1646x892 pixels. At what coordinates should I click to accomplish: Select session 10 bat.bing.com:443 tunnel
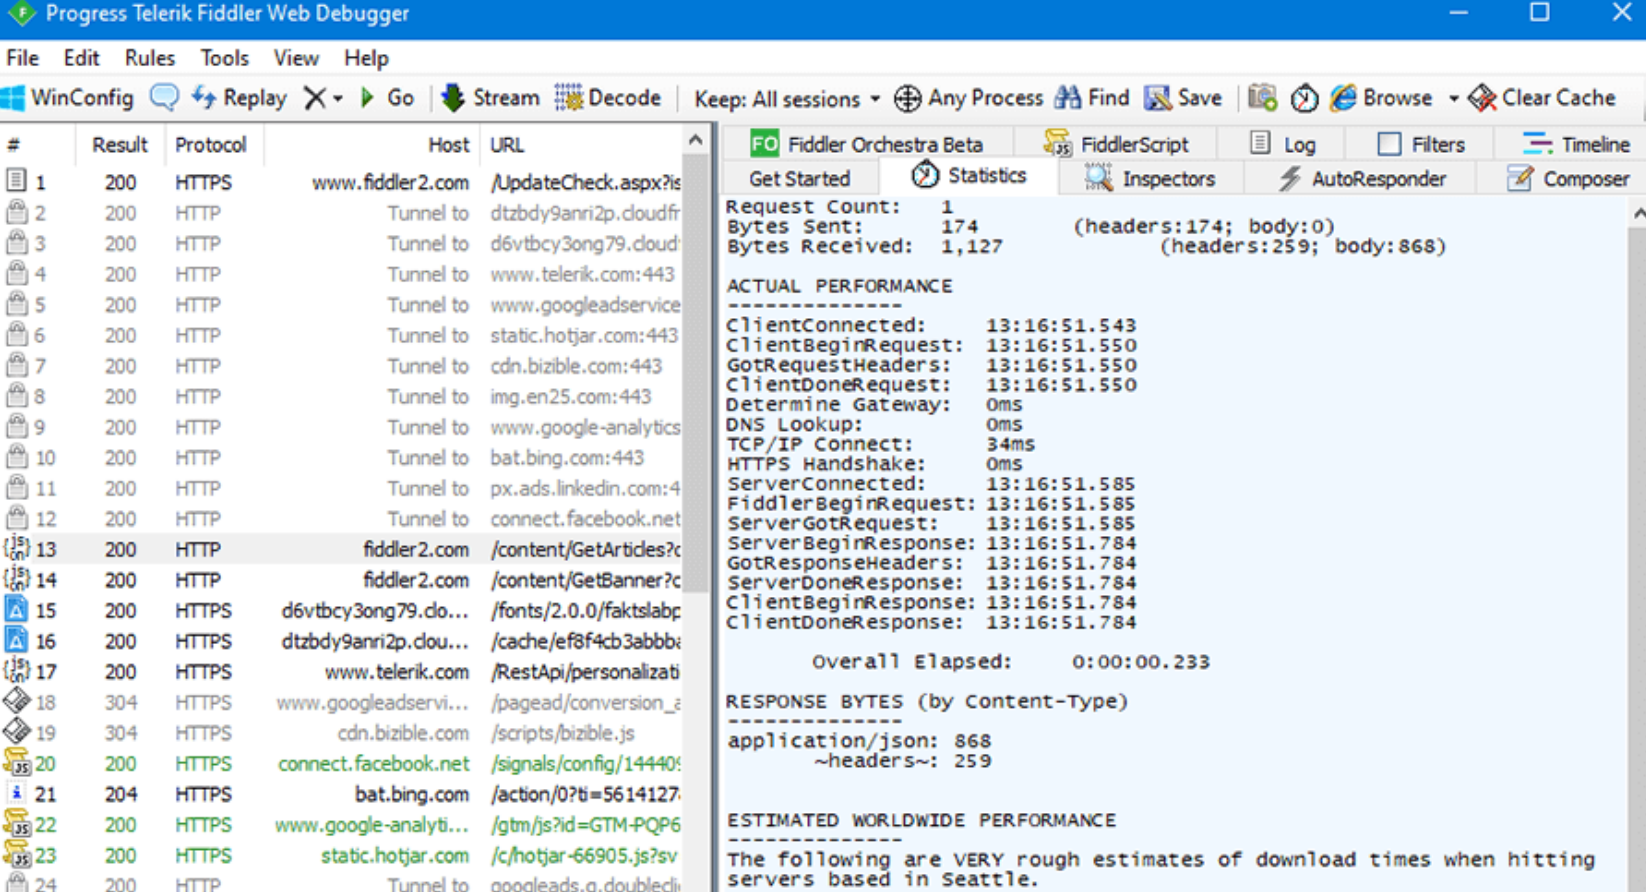coord(342,457)
